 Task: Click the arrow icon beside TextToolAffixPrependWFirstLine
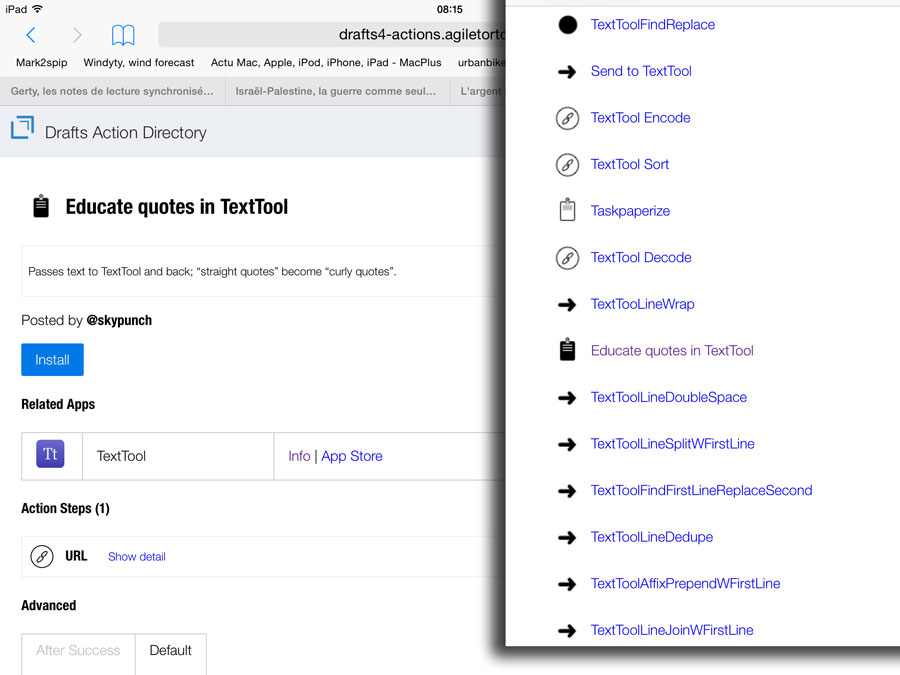(x=567, y=584)
